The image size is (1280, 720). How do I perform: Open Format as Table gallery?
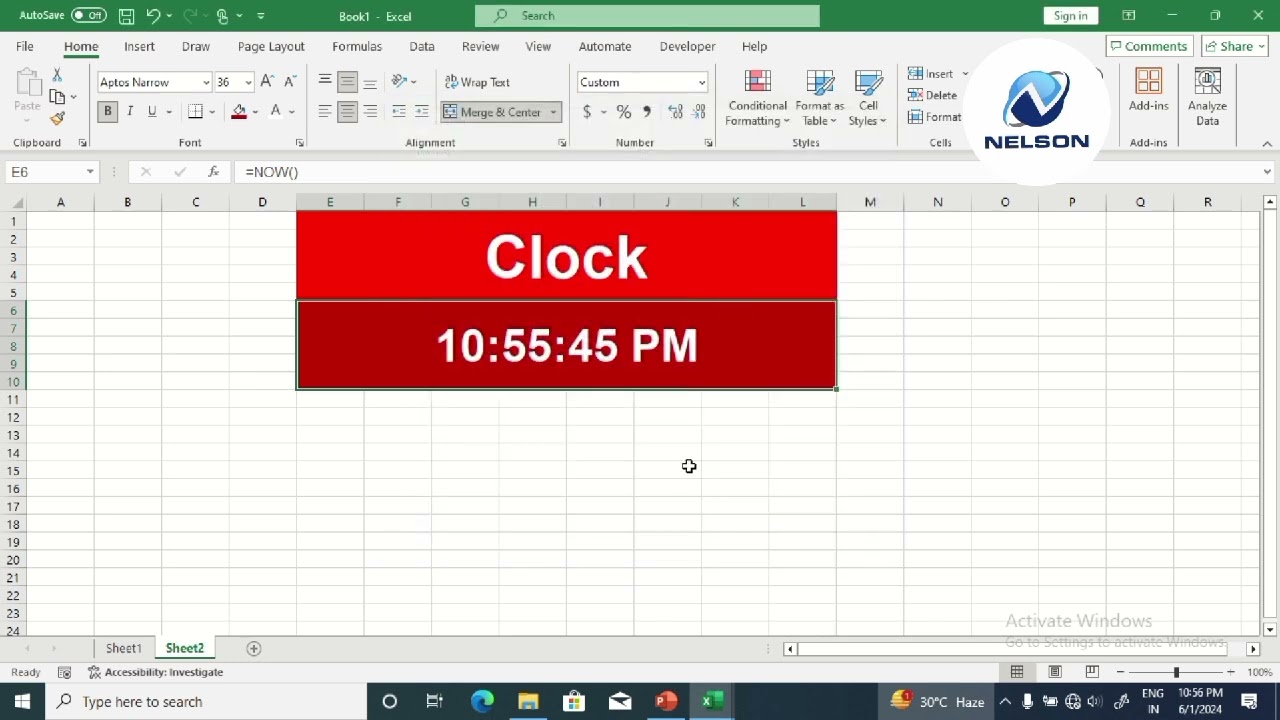[820, 97]
